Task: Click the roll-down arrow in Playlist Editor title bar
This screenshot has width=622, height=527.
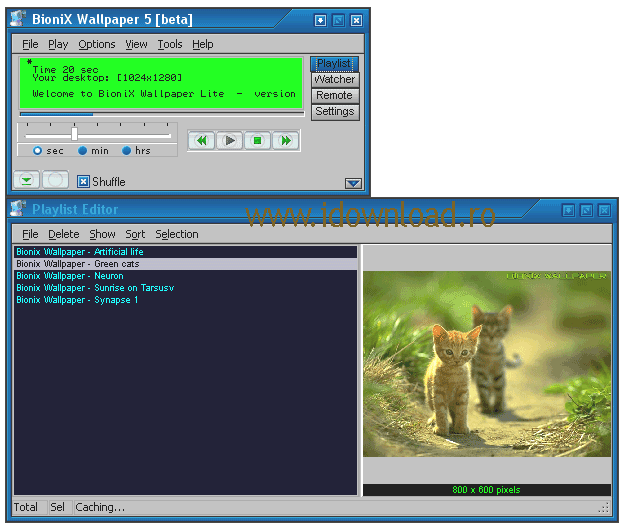Action: (568, 210)
